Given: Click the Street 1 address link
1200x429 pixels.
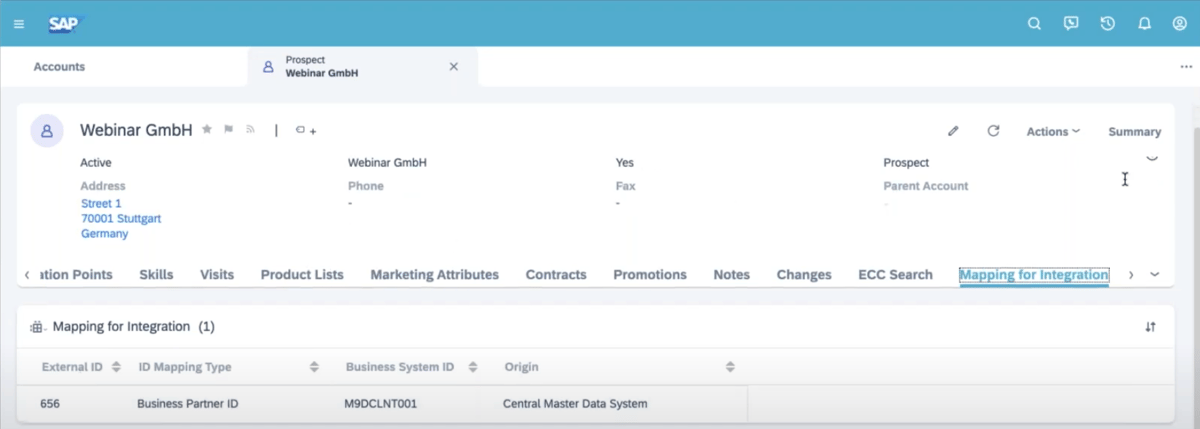Looking at the screenshot, I should click(101, 203).
